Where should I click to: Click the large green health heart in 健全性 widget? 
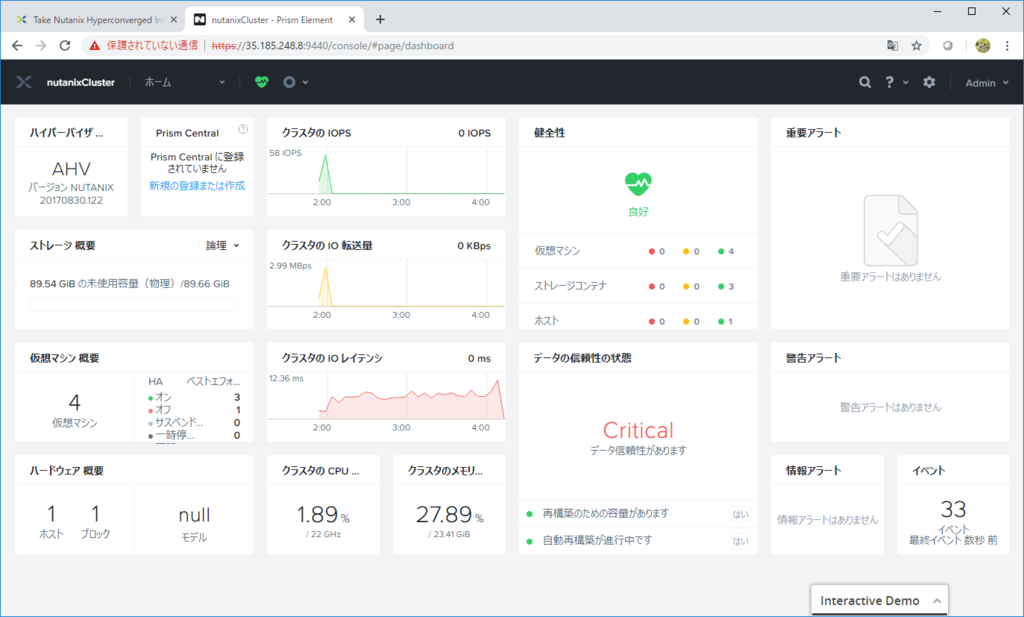(638, 184)
